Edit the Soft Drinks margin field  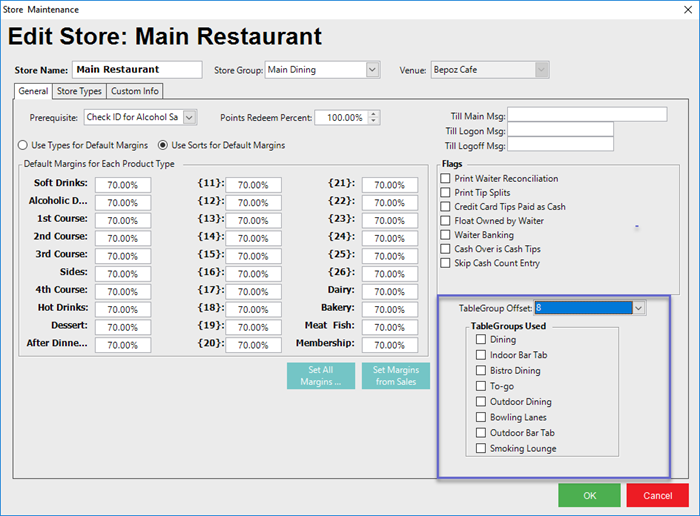click(123, 185)
